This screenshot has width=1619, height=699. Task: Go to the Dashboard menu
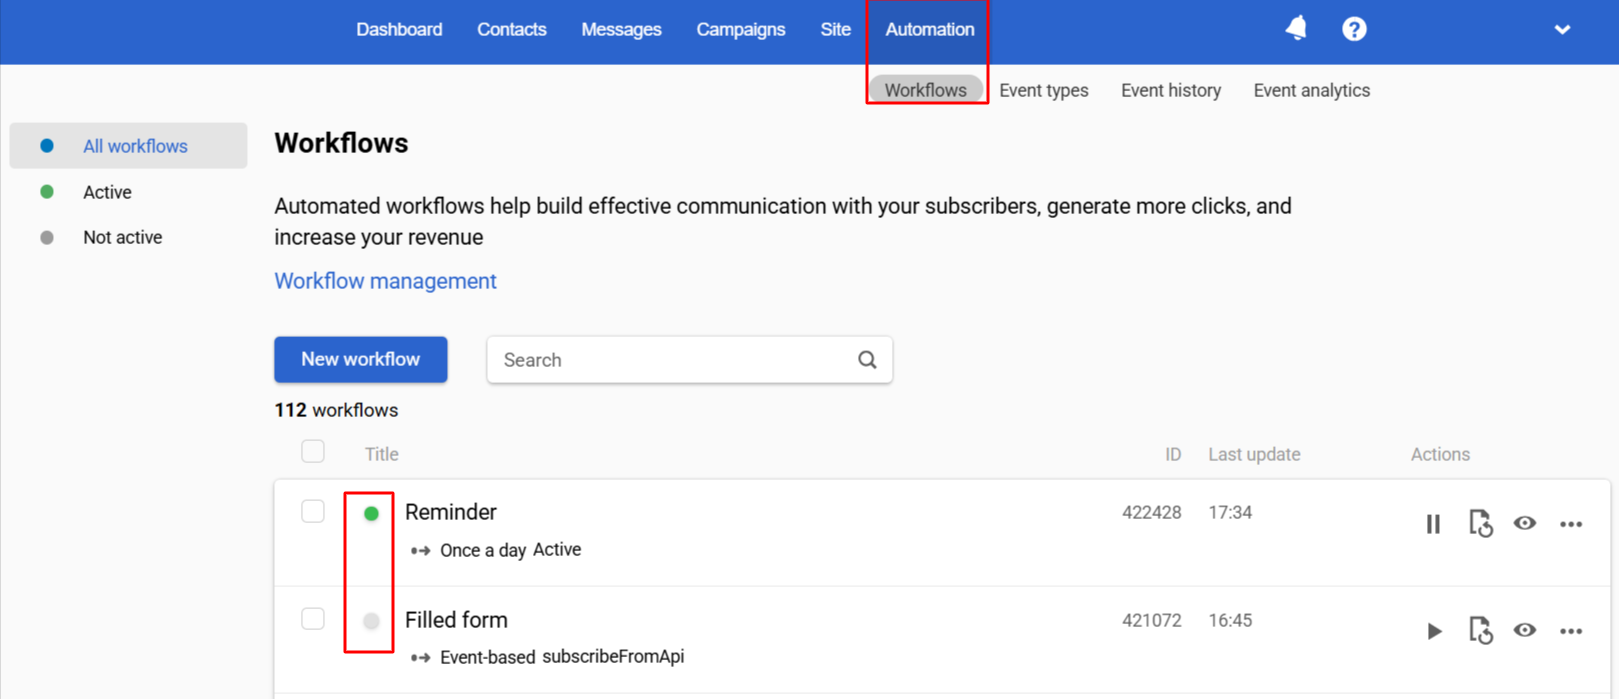(x=399, y=30)
